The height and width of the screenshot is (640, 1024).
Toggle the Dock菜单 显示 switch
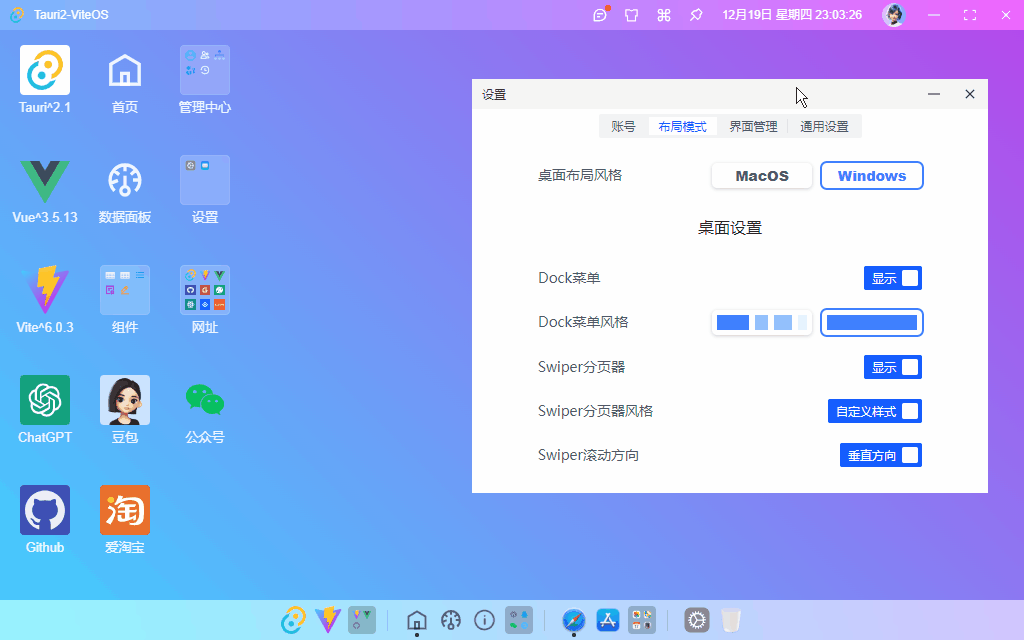click(x=893, y=278)
